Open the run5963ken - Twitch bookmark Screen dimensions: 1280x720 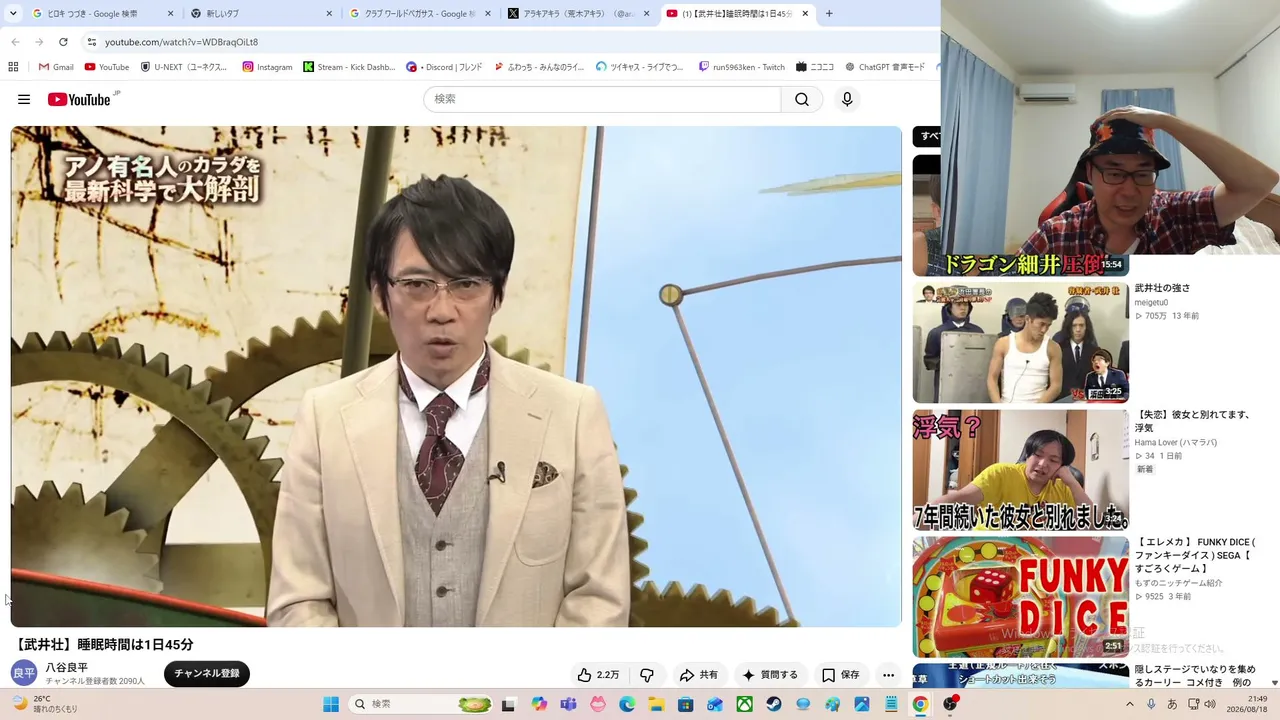click(741, 67)
